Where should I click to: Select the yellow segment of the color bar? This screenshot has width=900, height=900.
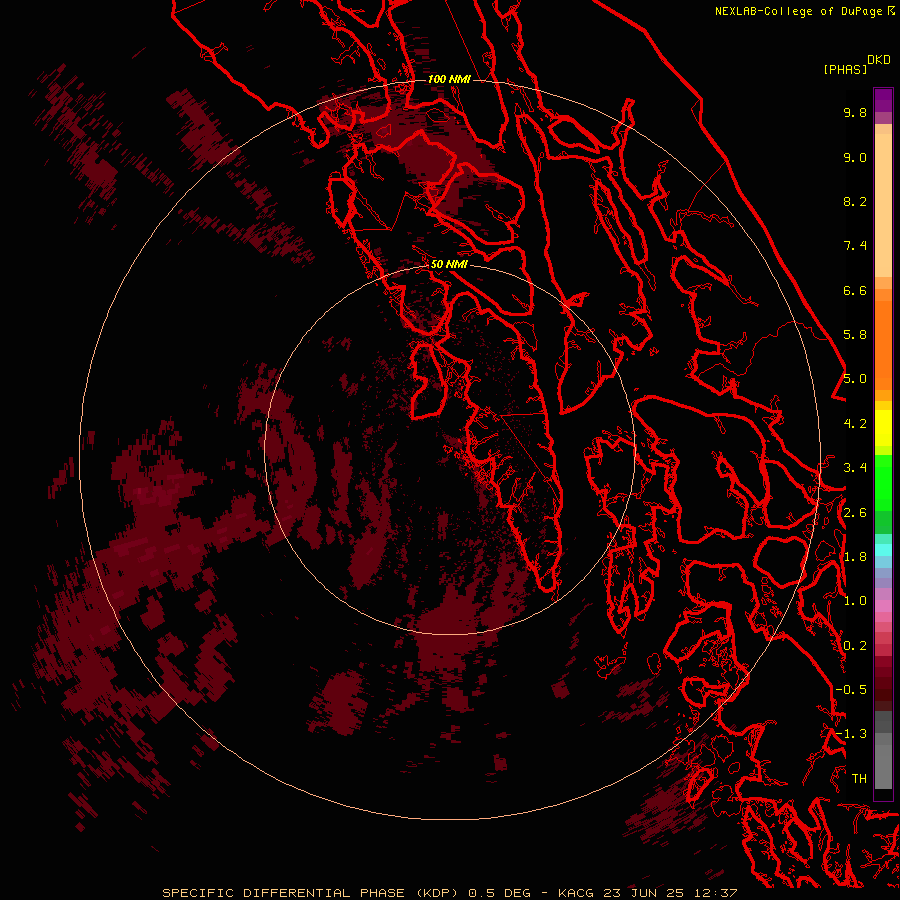point(883,428)
